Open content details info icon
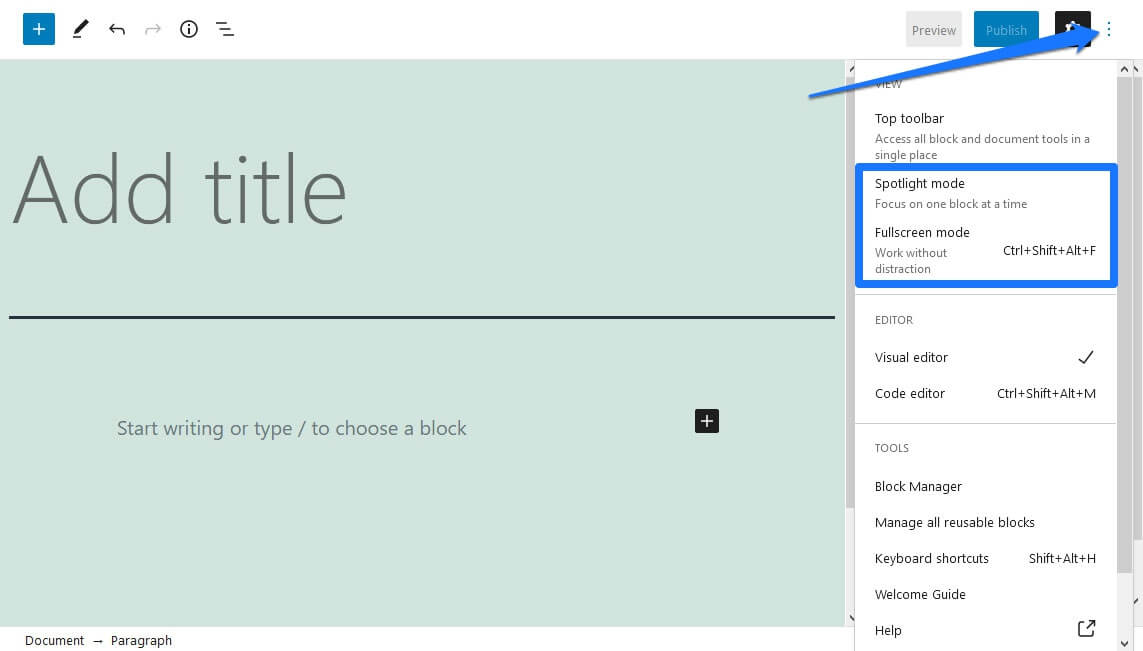The height and width of the screenshot is (651, 1143). click(189, 29)
